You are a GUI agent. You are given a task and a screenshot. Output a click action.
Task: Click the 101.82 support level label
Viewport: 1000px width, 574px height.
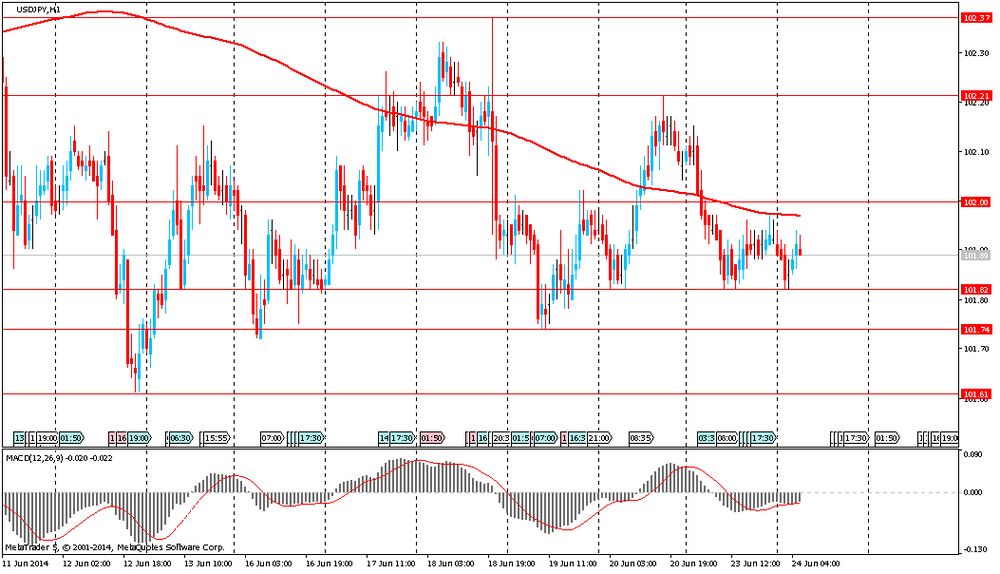(x=975, y=290)
